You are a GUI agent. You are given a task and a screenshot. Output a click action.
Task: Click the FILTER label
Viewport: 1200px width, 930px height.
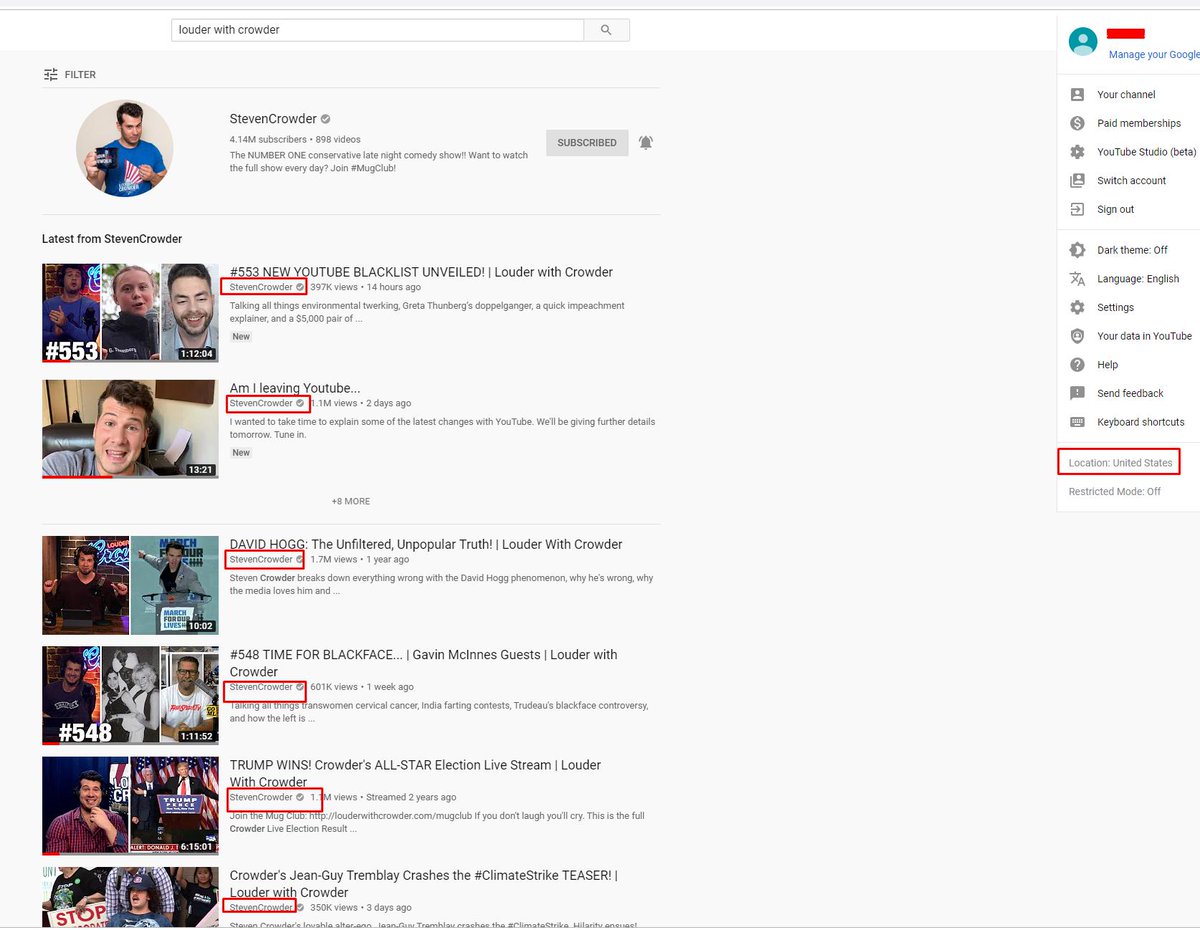click(80, 75)
